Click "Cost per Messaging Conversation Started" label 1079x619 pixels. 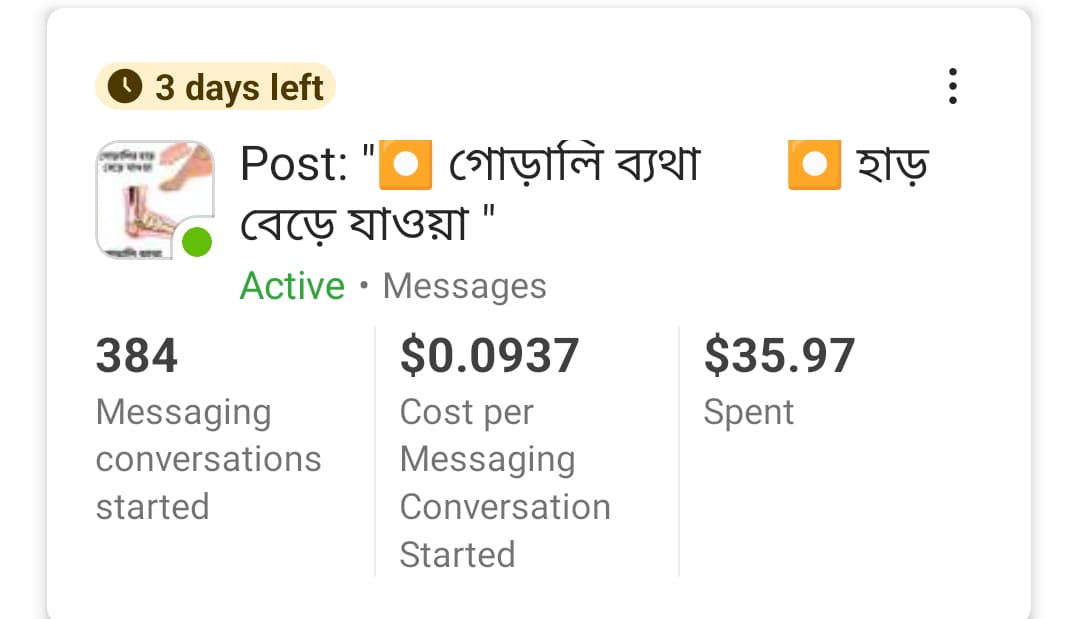(x=505, y=483)
